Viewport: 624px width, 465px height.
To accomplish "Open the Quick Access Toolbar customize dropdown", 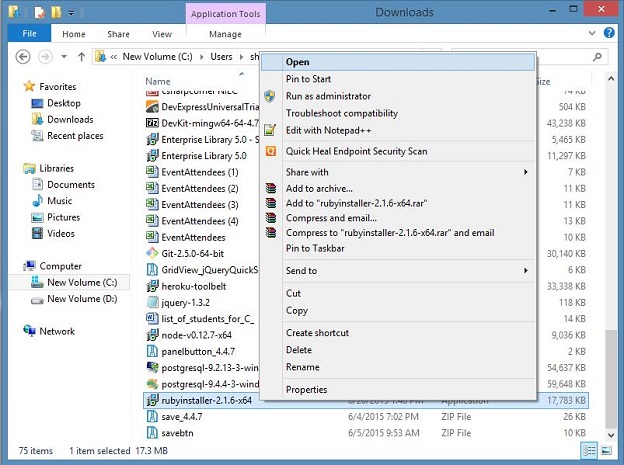I will point(71,13).
